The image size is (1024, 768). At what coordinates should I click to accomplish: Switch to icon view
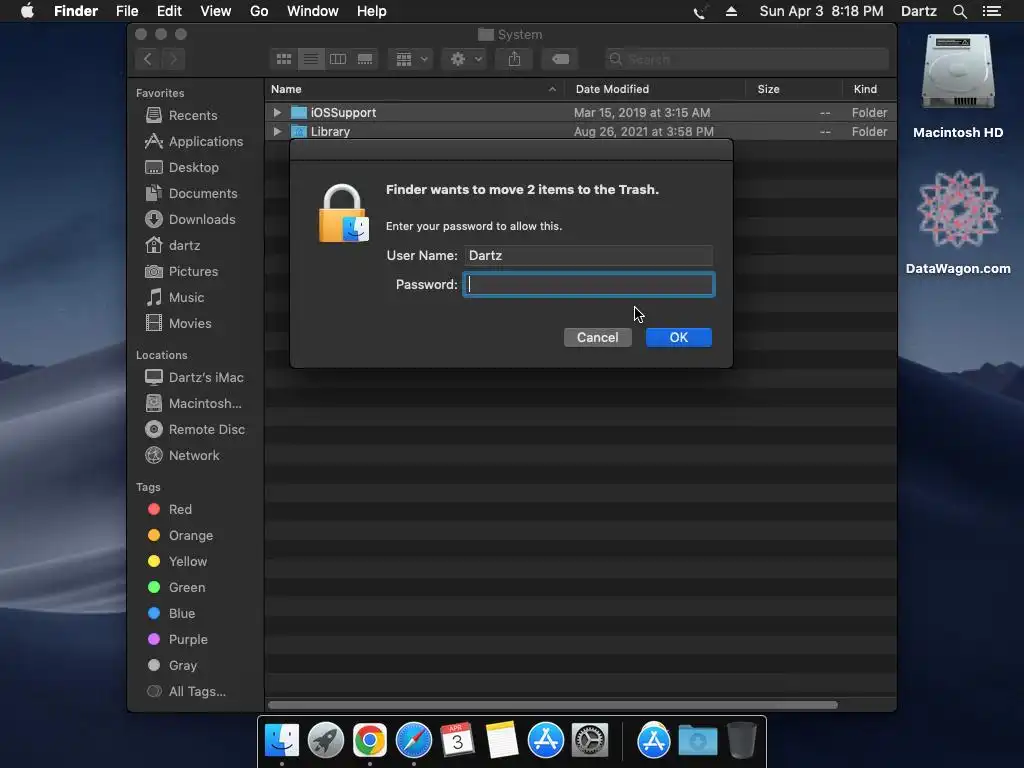(284, 59)
